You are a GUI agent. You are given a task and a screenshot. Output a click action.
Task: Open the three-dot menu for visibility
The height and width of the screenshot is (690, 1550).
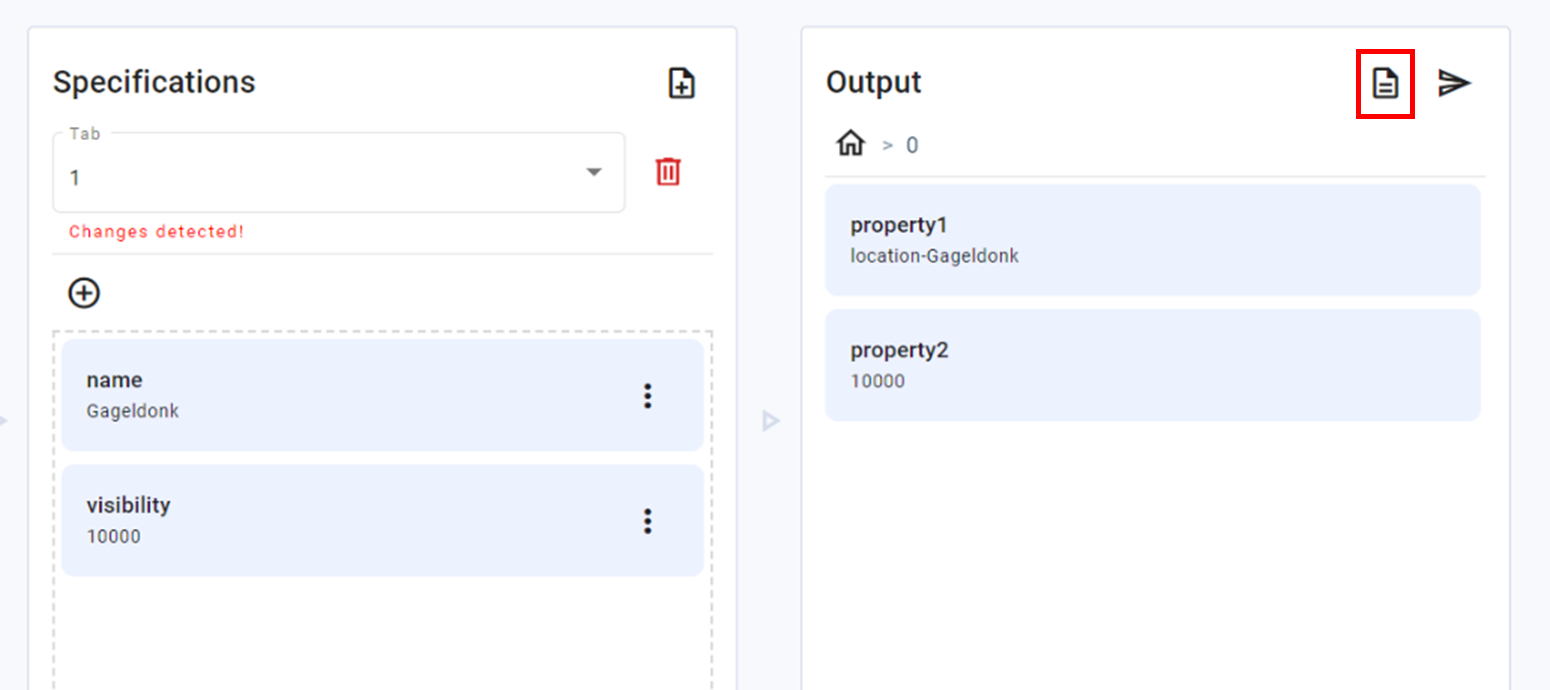coord(647,521)
